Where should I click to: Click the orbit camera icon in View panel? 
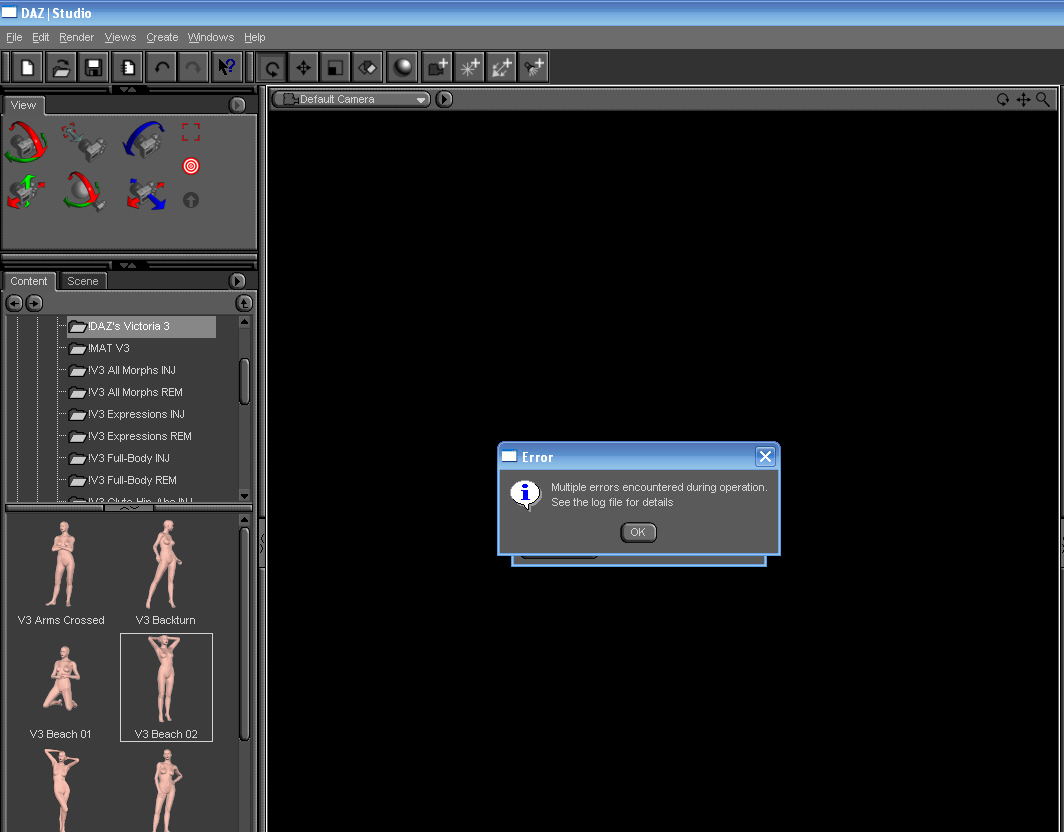tap(26, 142)
